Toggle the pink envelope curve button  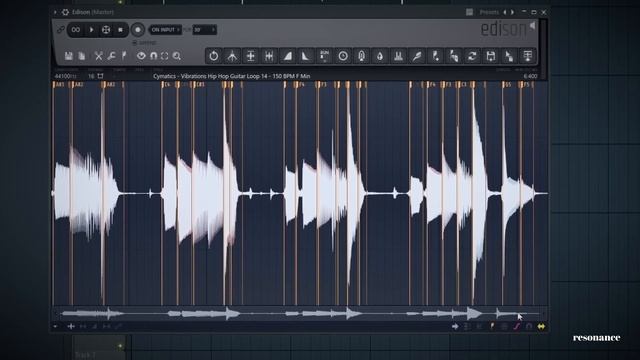[x=517, y=327]
